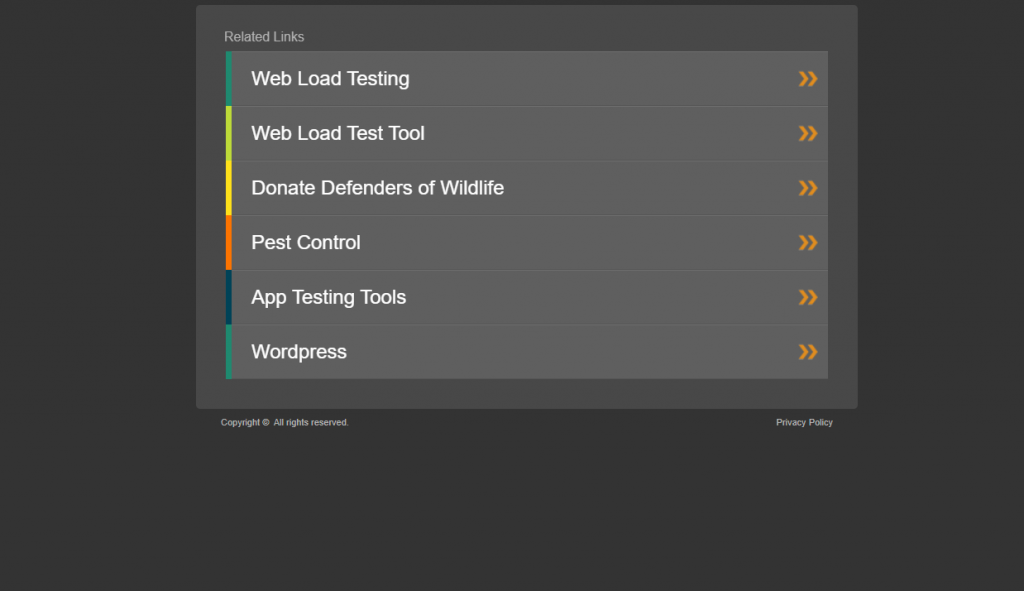Viewport: 1024px width, 591px height.
Task: Click the arrow icon next to App Testing Tools
Action: pos(808,297)
